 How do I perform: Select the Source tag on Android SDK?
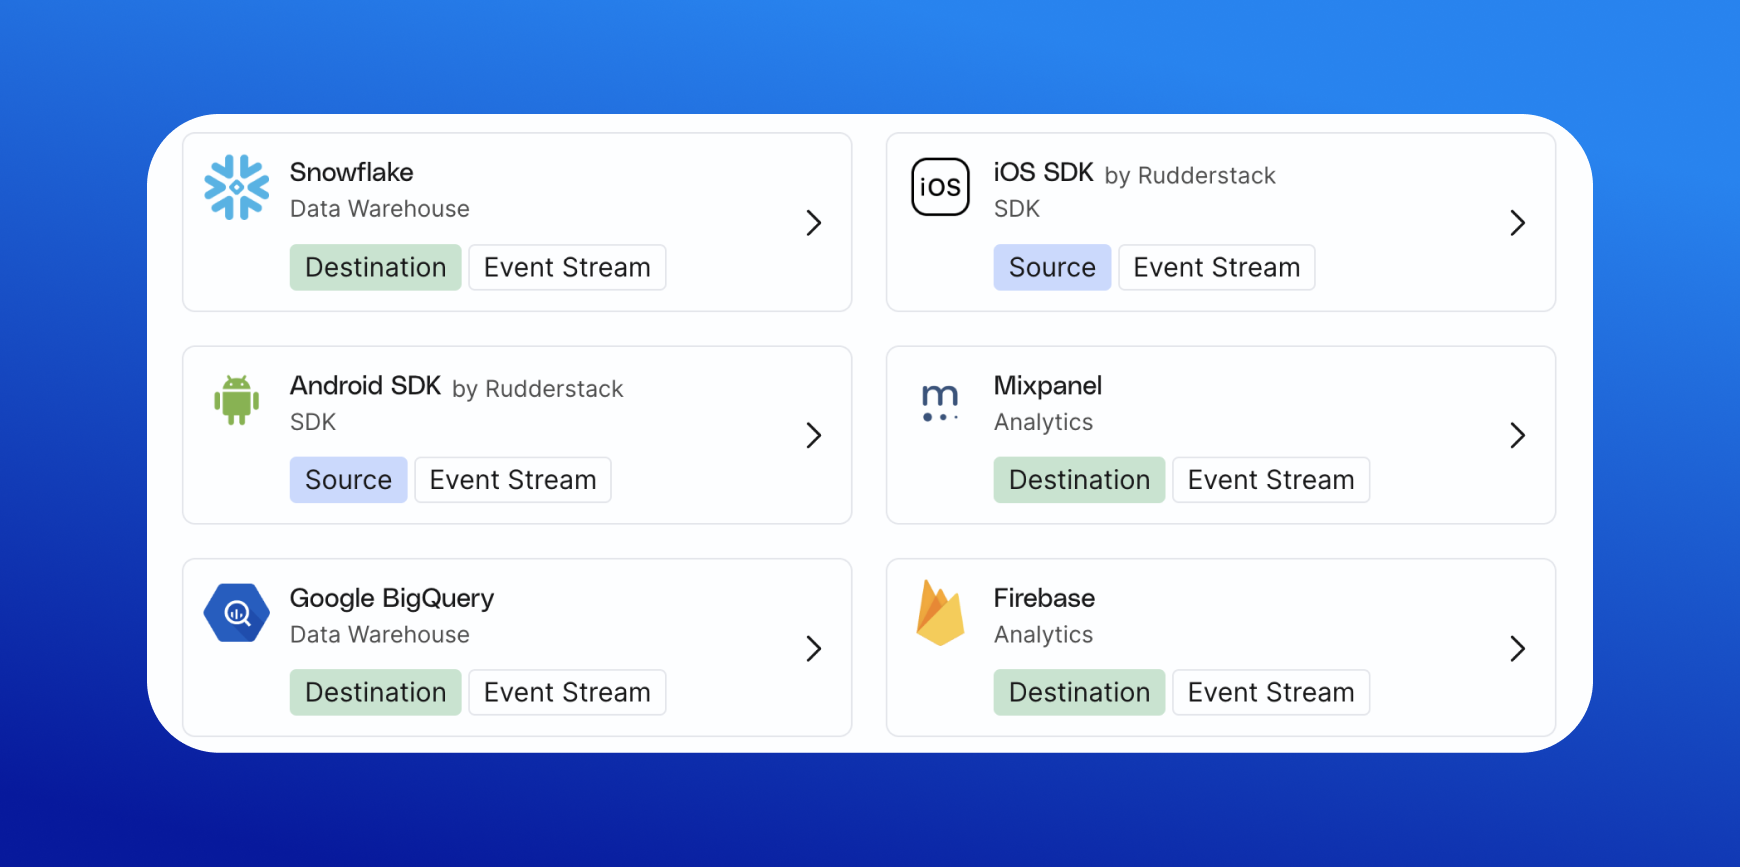[348, 480]
